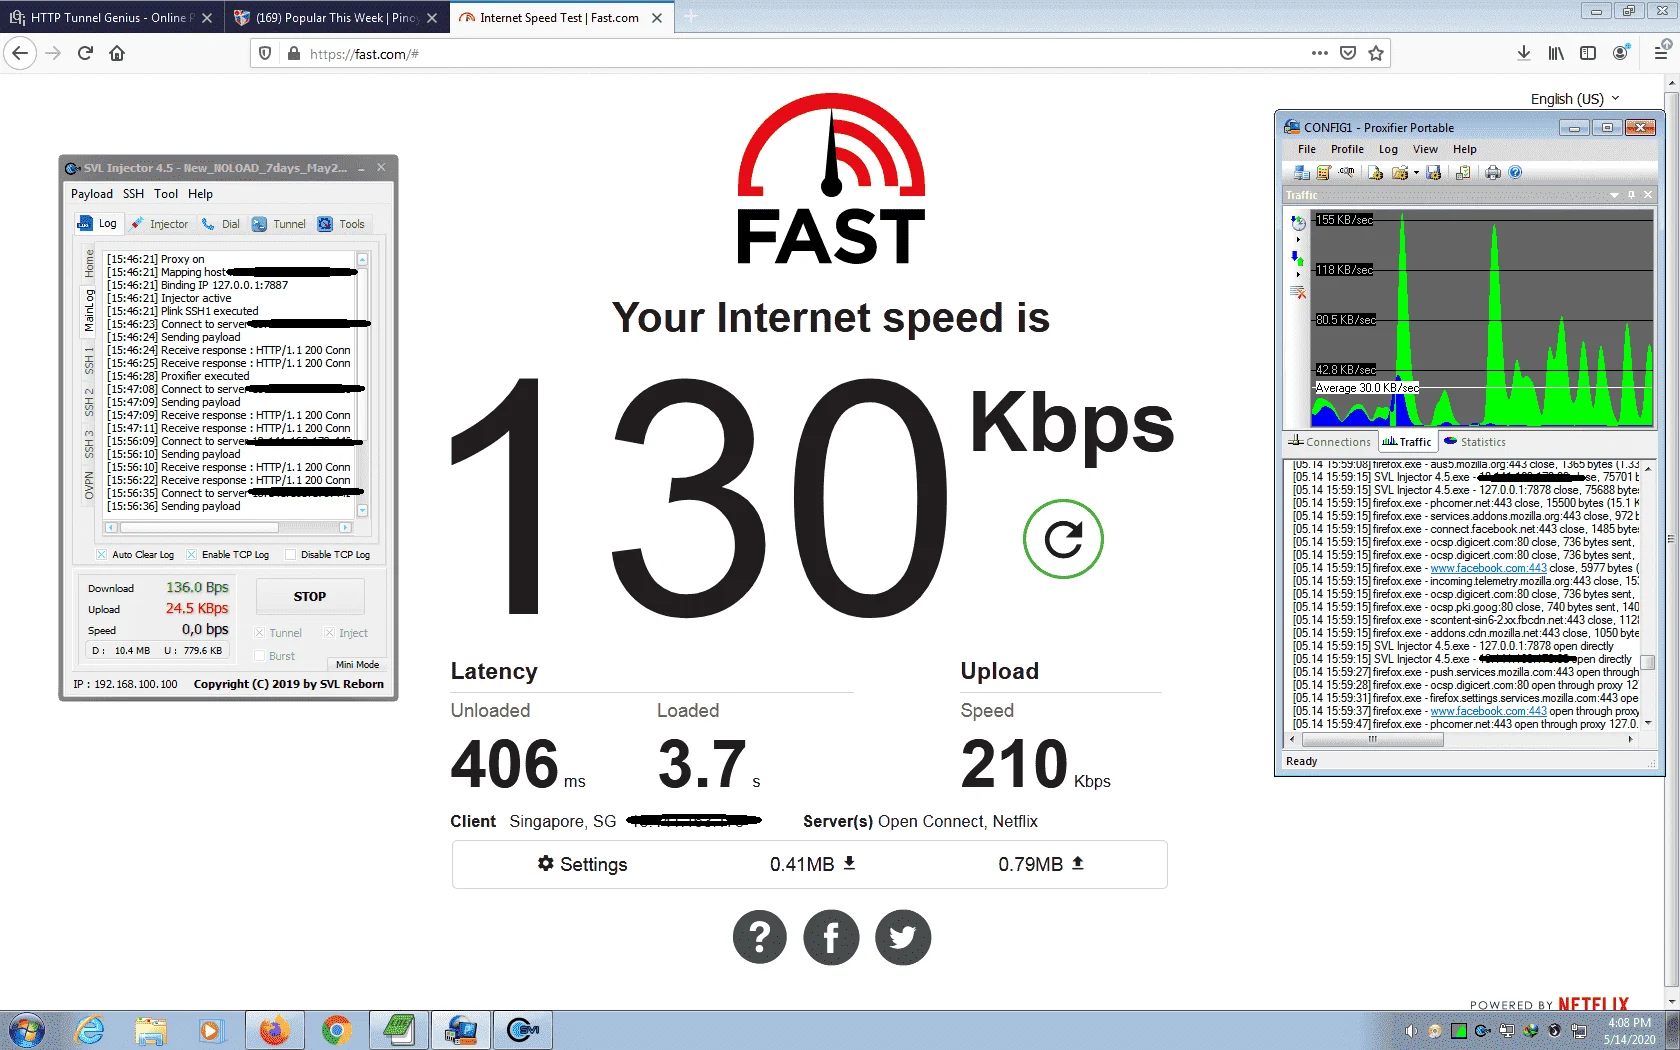Screen dimensions: 1680x1050
Task: Open Internet Explorer from the taskbar
Action: pos(90,1030)
